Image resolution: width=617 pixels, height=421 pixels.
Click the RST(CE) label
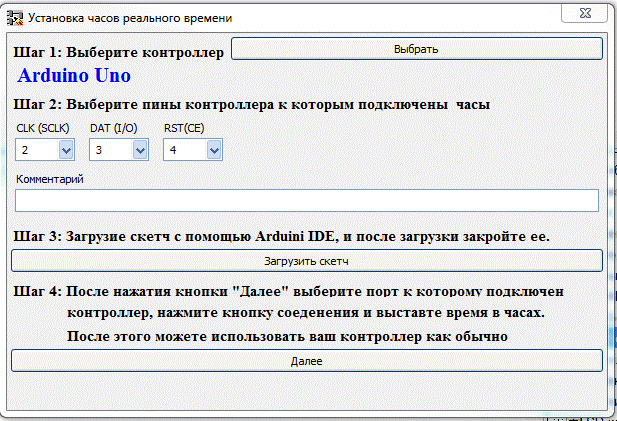[x=184, y=128]
